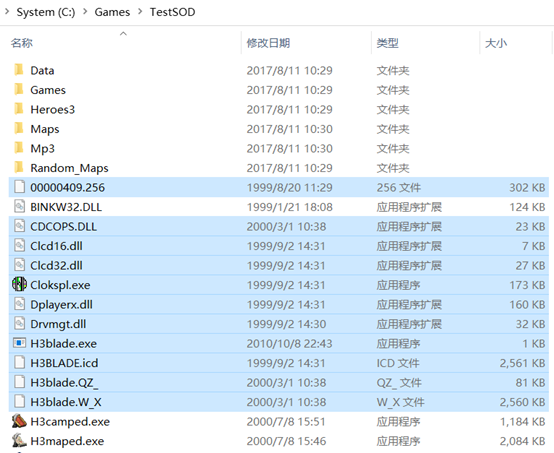Click the Clcd16.dll file icon
This screenshot has width=554, height=453.
click(x=19, y=245)
